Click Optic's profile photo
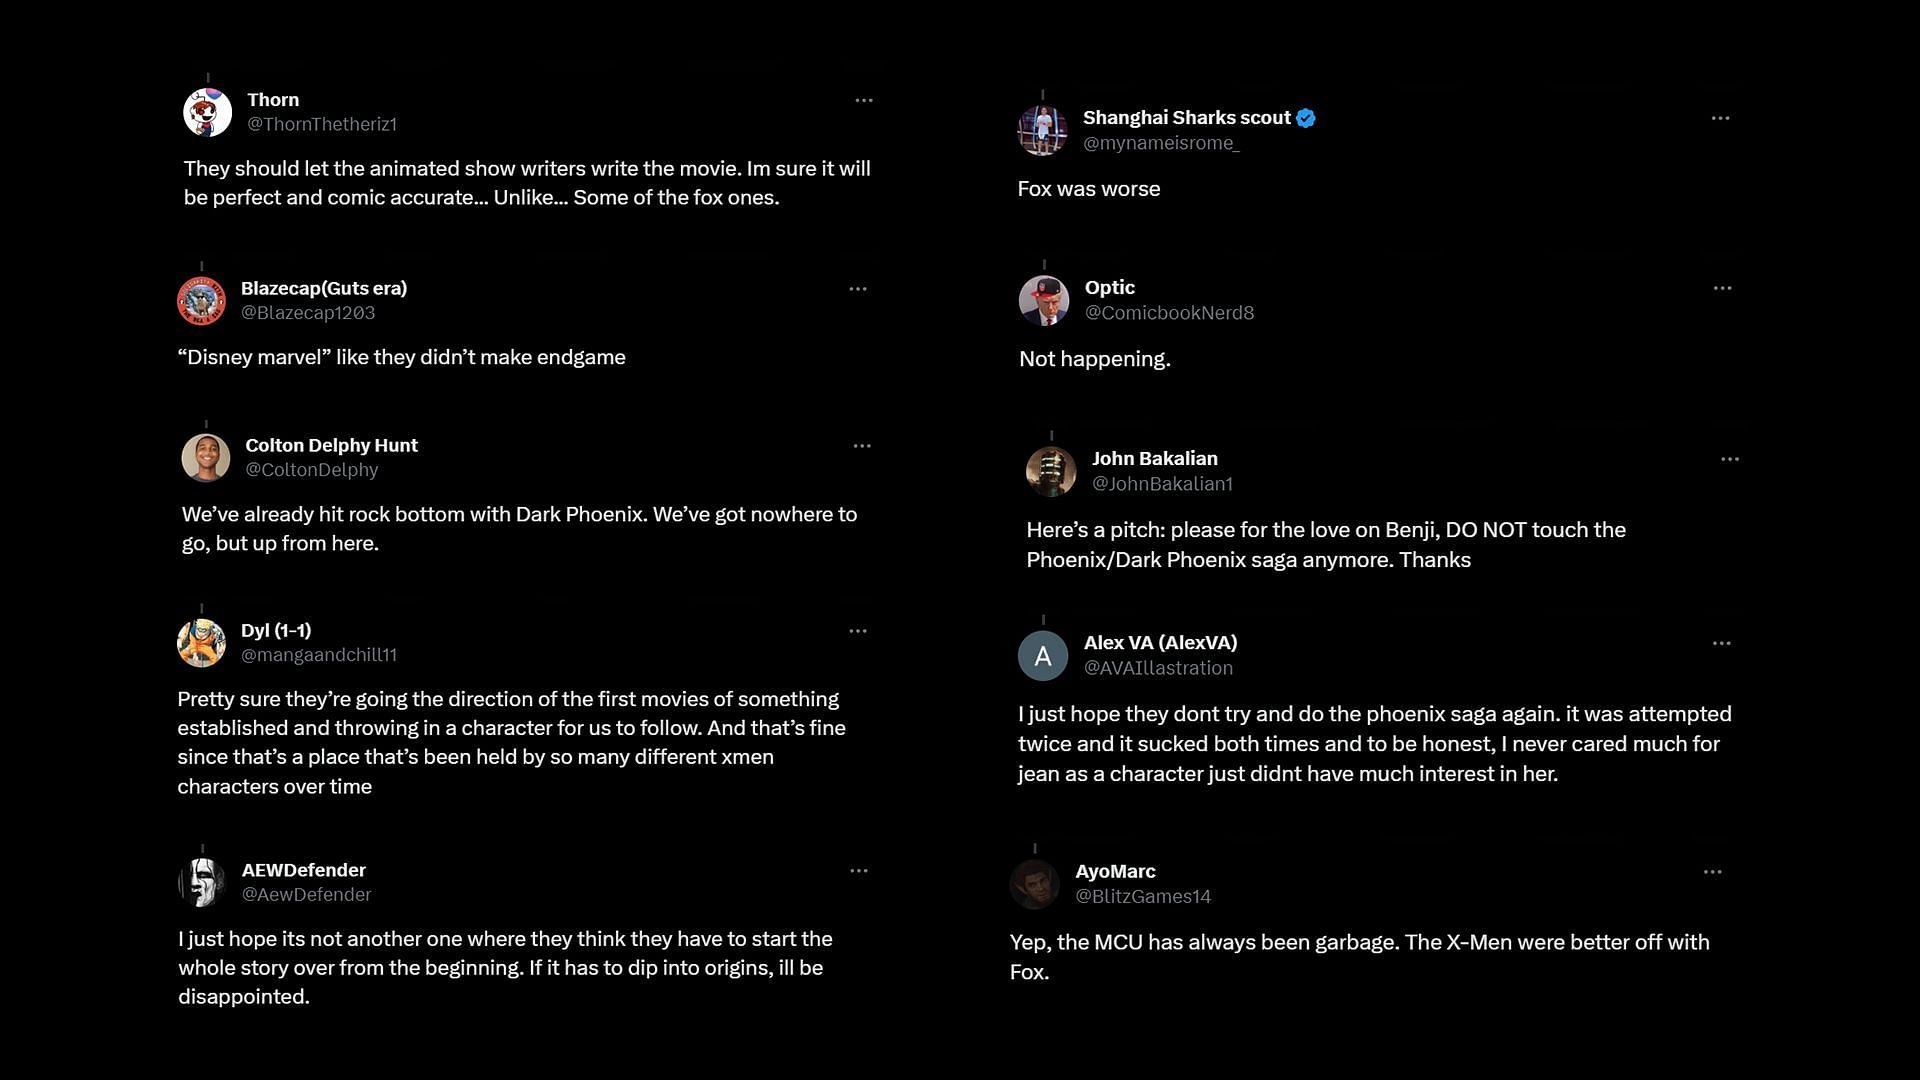This screenshot has height=1080, width=1920. [1044, 300]
